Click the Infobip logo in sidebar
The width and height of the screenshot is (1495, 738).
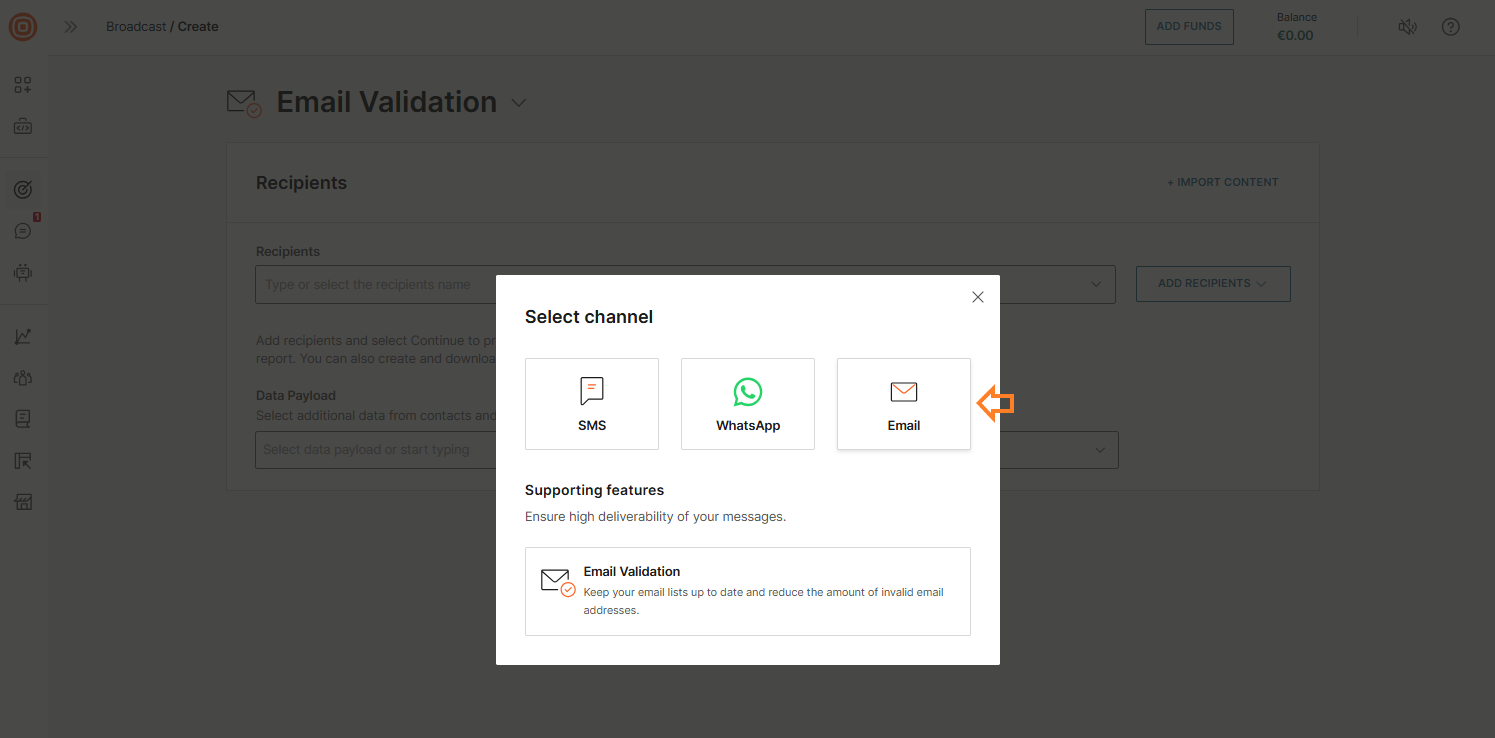(x=23, y=27)
